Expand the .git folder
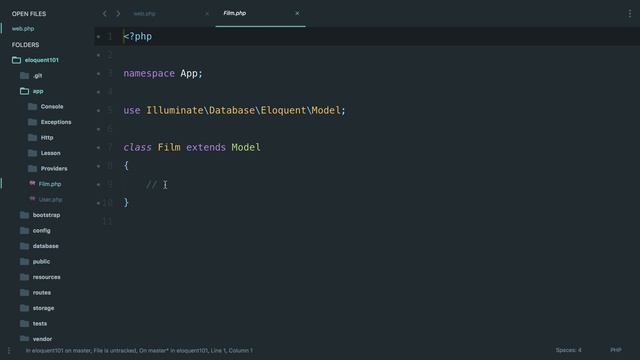The height and width of the screenshot is (360, 640). click(x=31, y=76)
